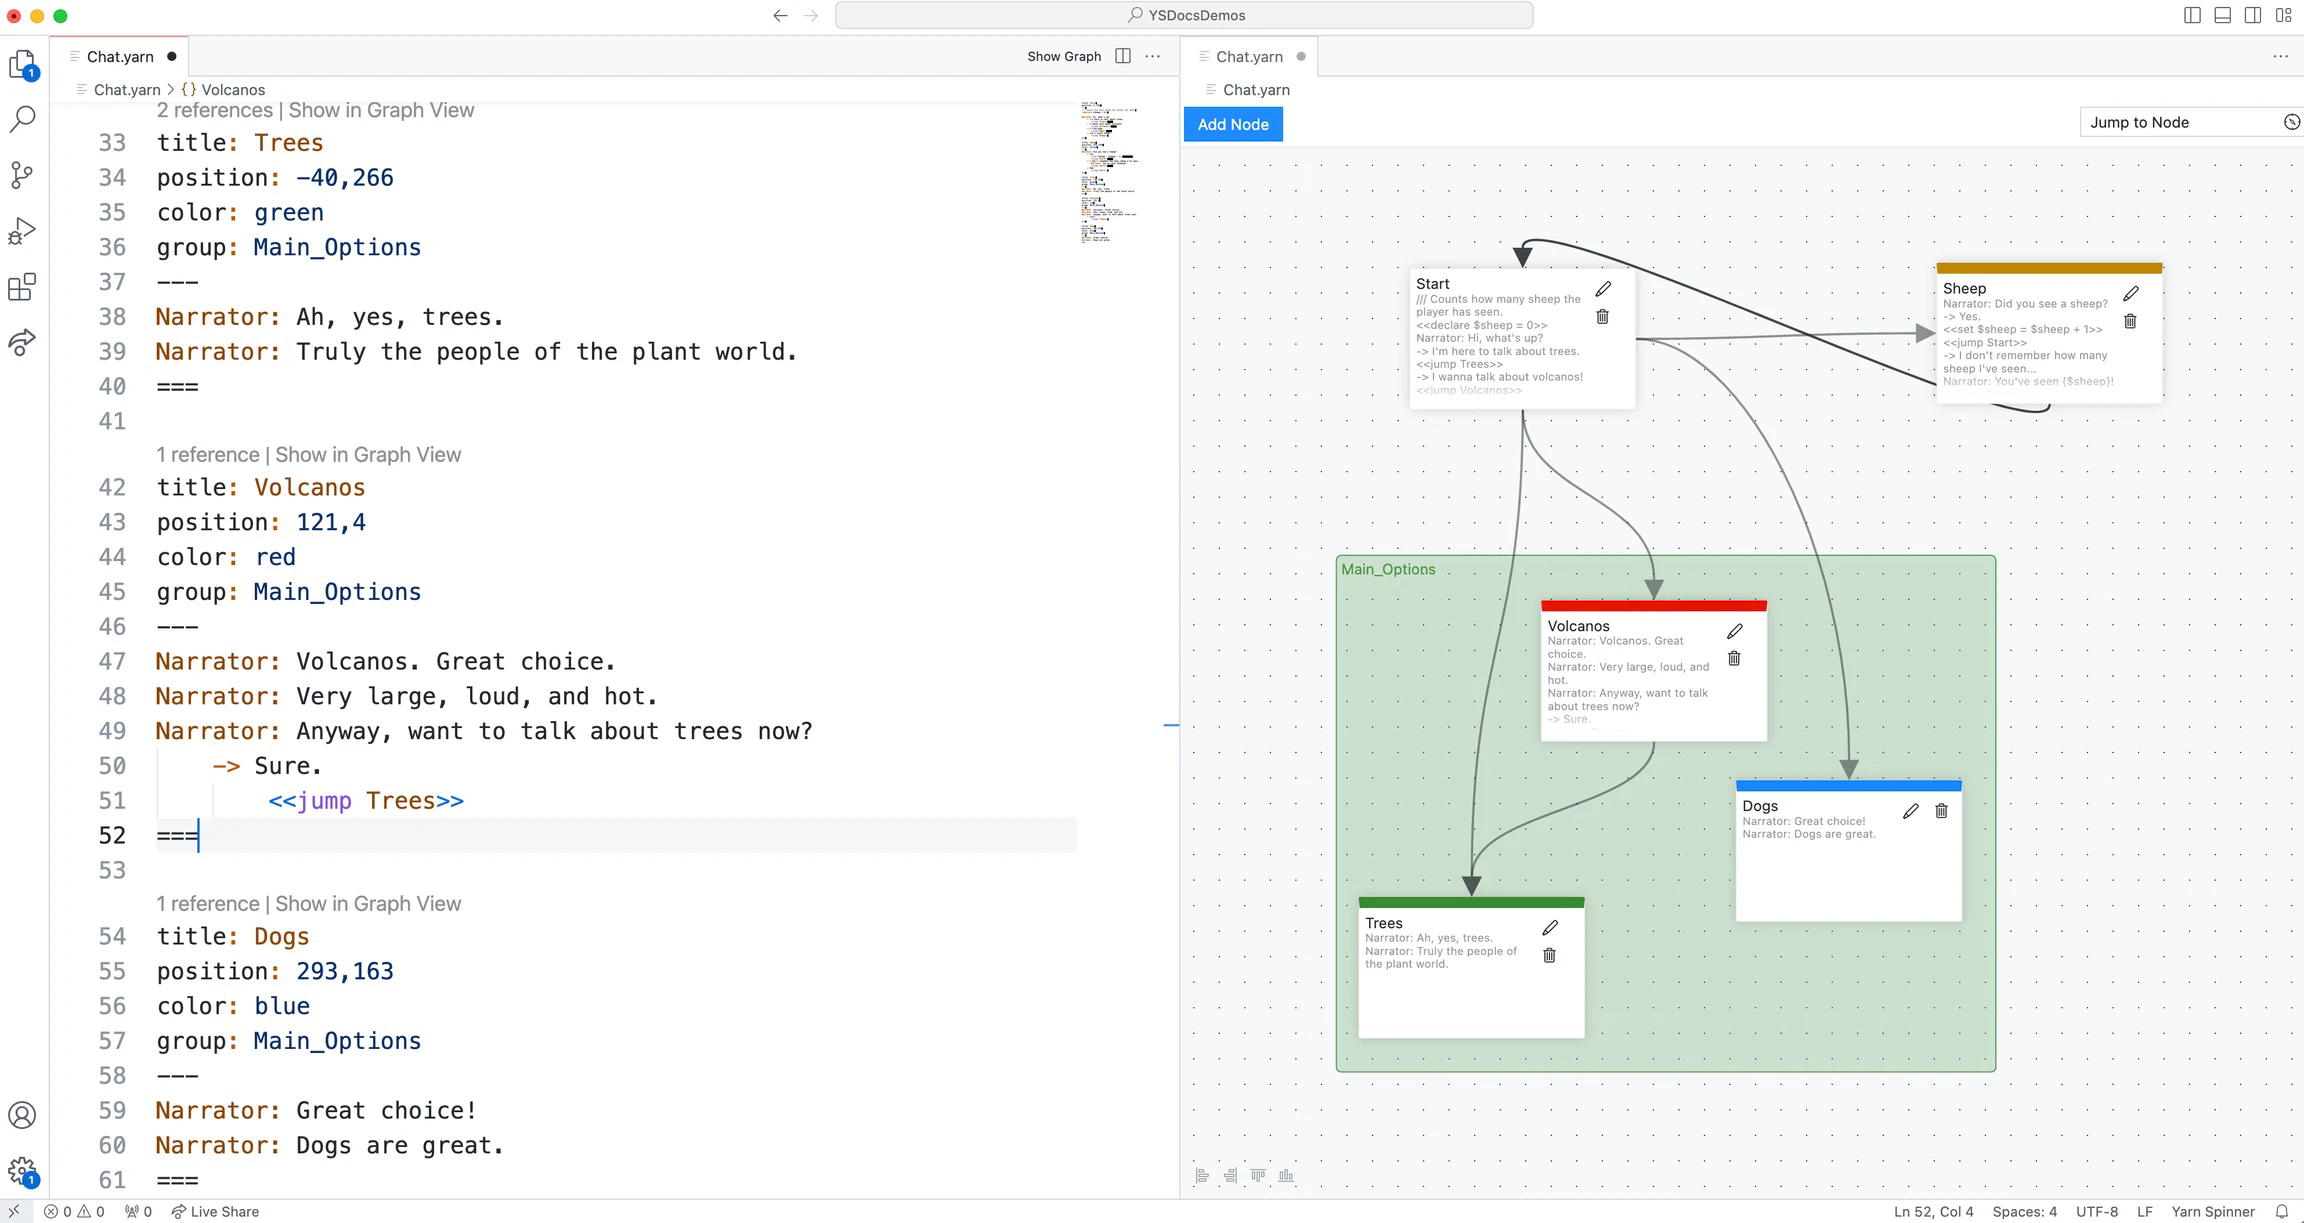Click the edit pencil on Sheep node

coord(2131,293)
